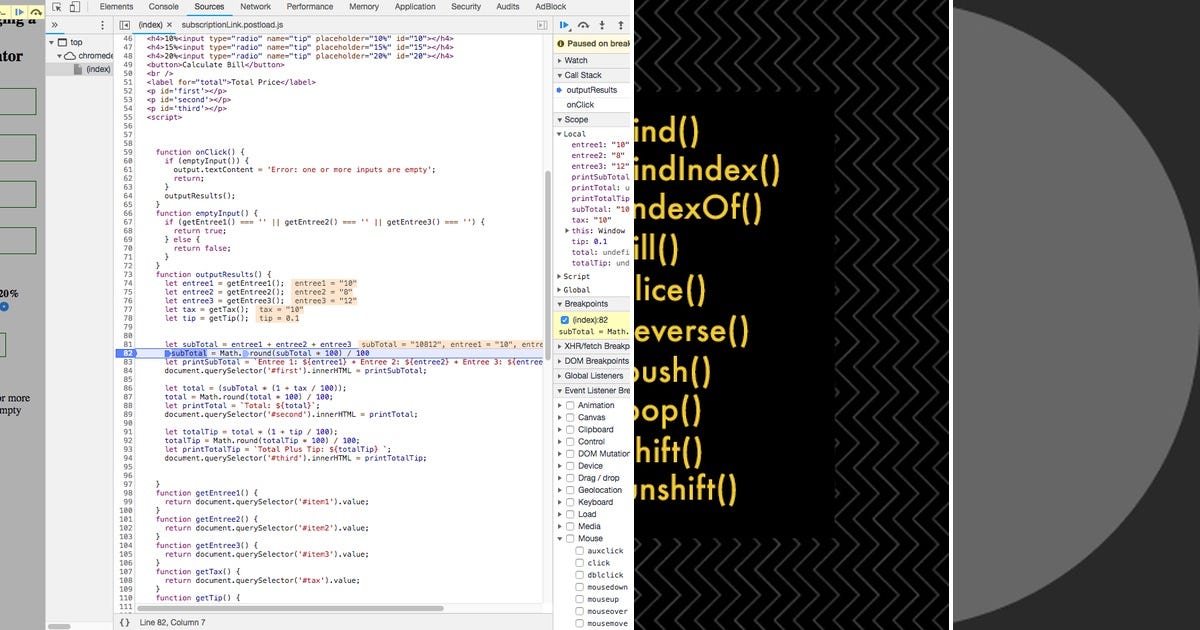Viewport: 1200px width, 630px height.
Task: Switch to the Memory tab
Action: click(364, 6)
